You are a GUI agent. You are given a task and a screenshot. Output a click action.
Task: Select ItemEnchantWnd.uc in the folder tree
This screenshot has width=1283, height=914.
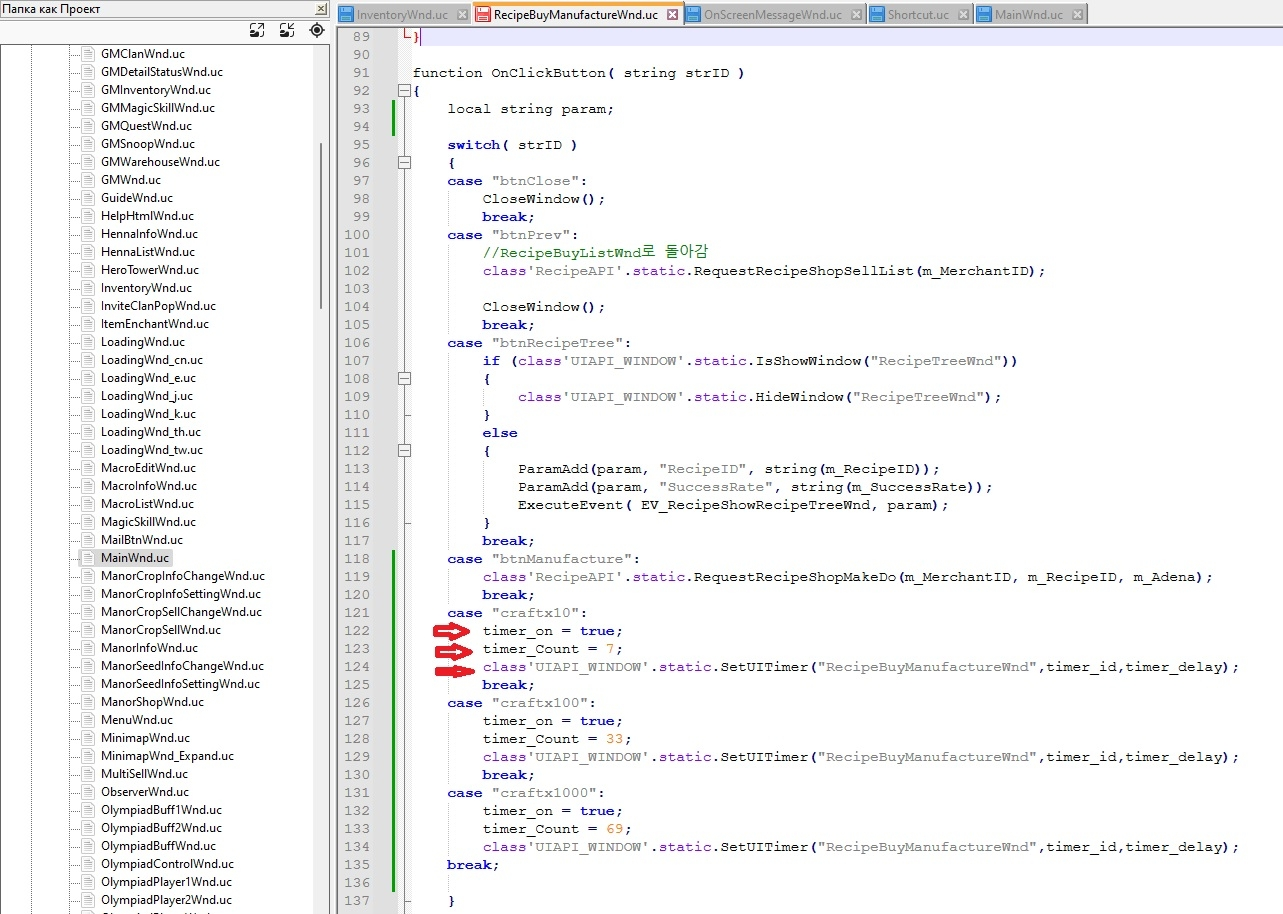pos(155,324)
